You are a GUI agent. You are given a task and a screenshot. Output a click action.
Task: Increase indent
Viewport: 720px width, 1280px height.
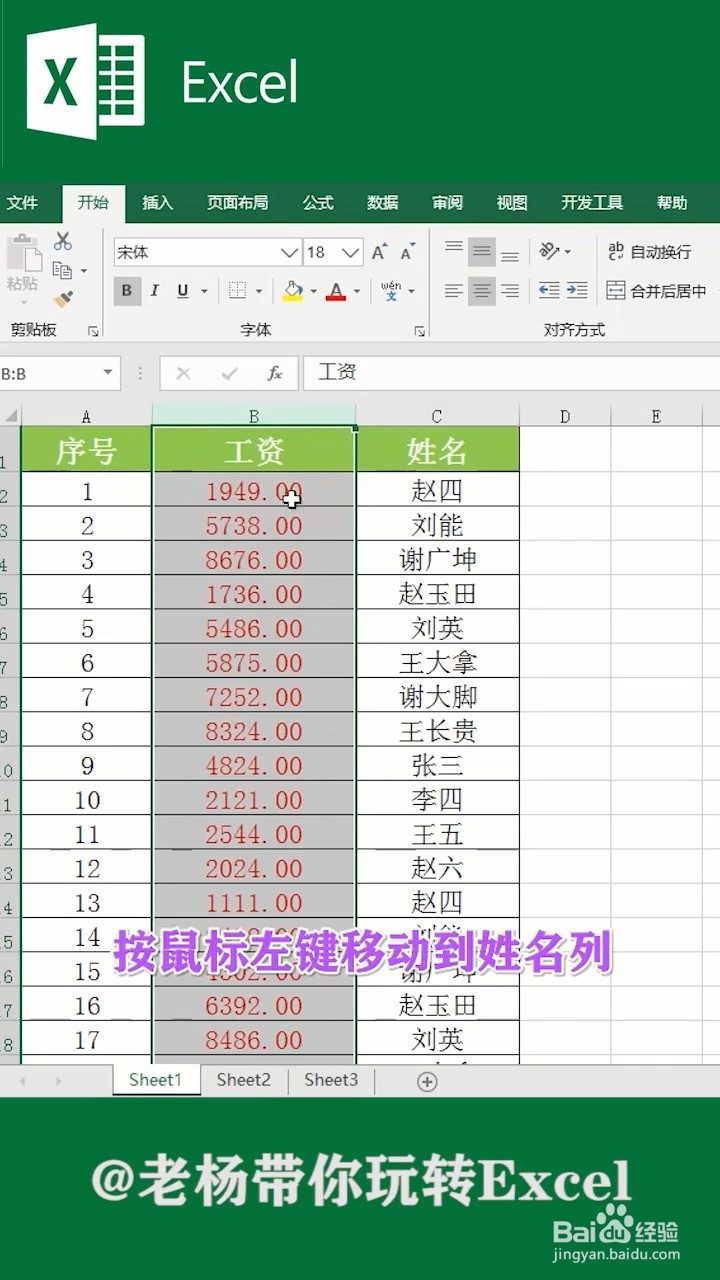[x=577, y=291]
